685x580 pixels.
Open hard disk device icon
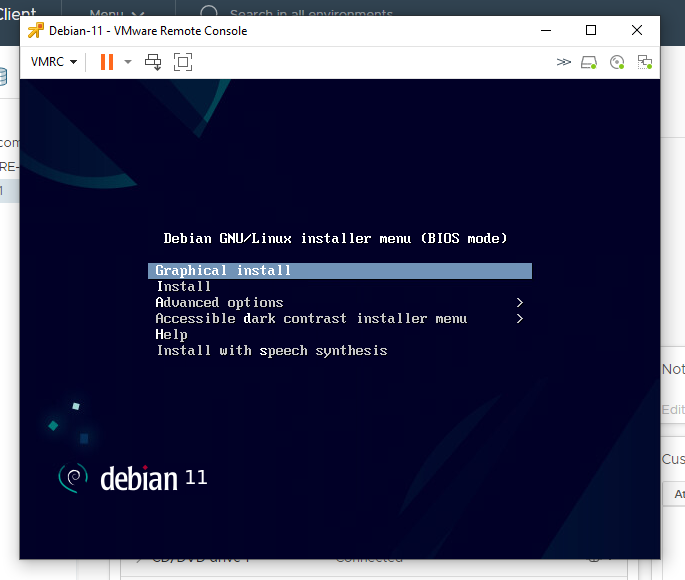point(588,62)
